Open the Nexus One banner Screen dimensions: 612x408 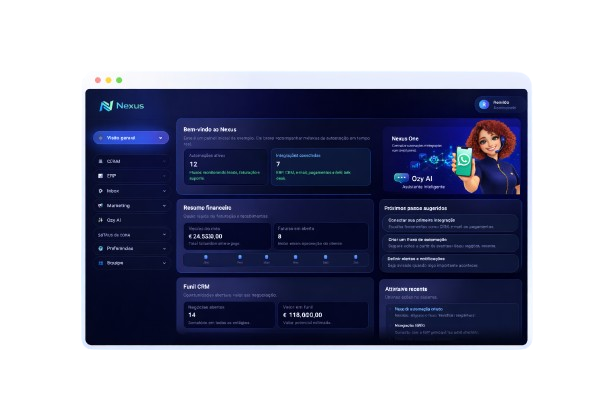coord(452,159)
